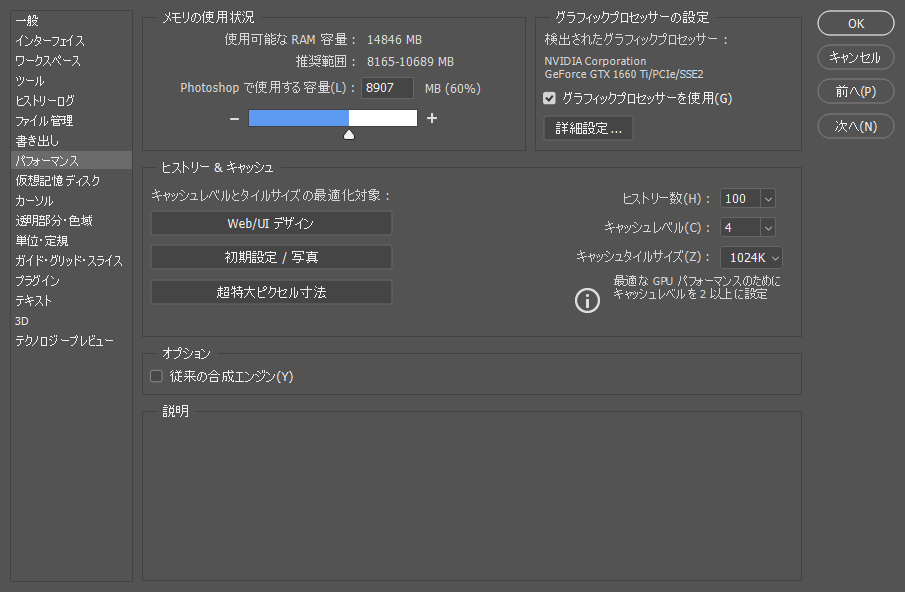
Task: Click the info icon beside the GPU advice
Action: pos(587,300)
